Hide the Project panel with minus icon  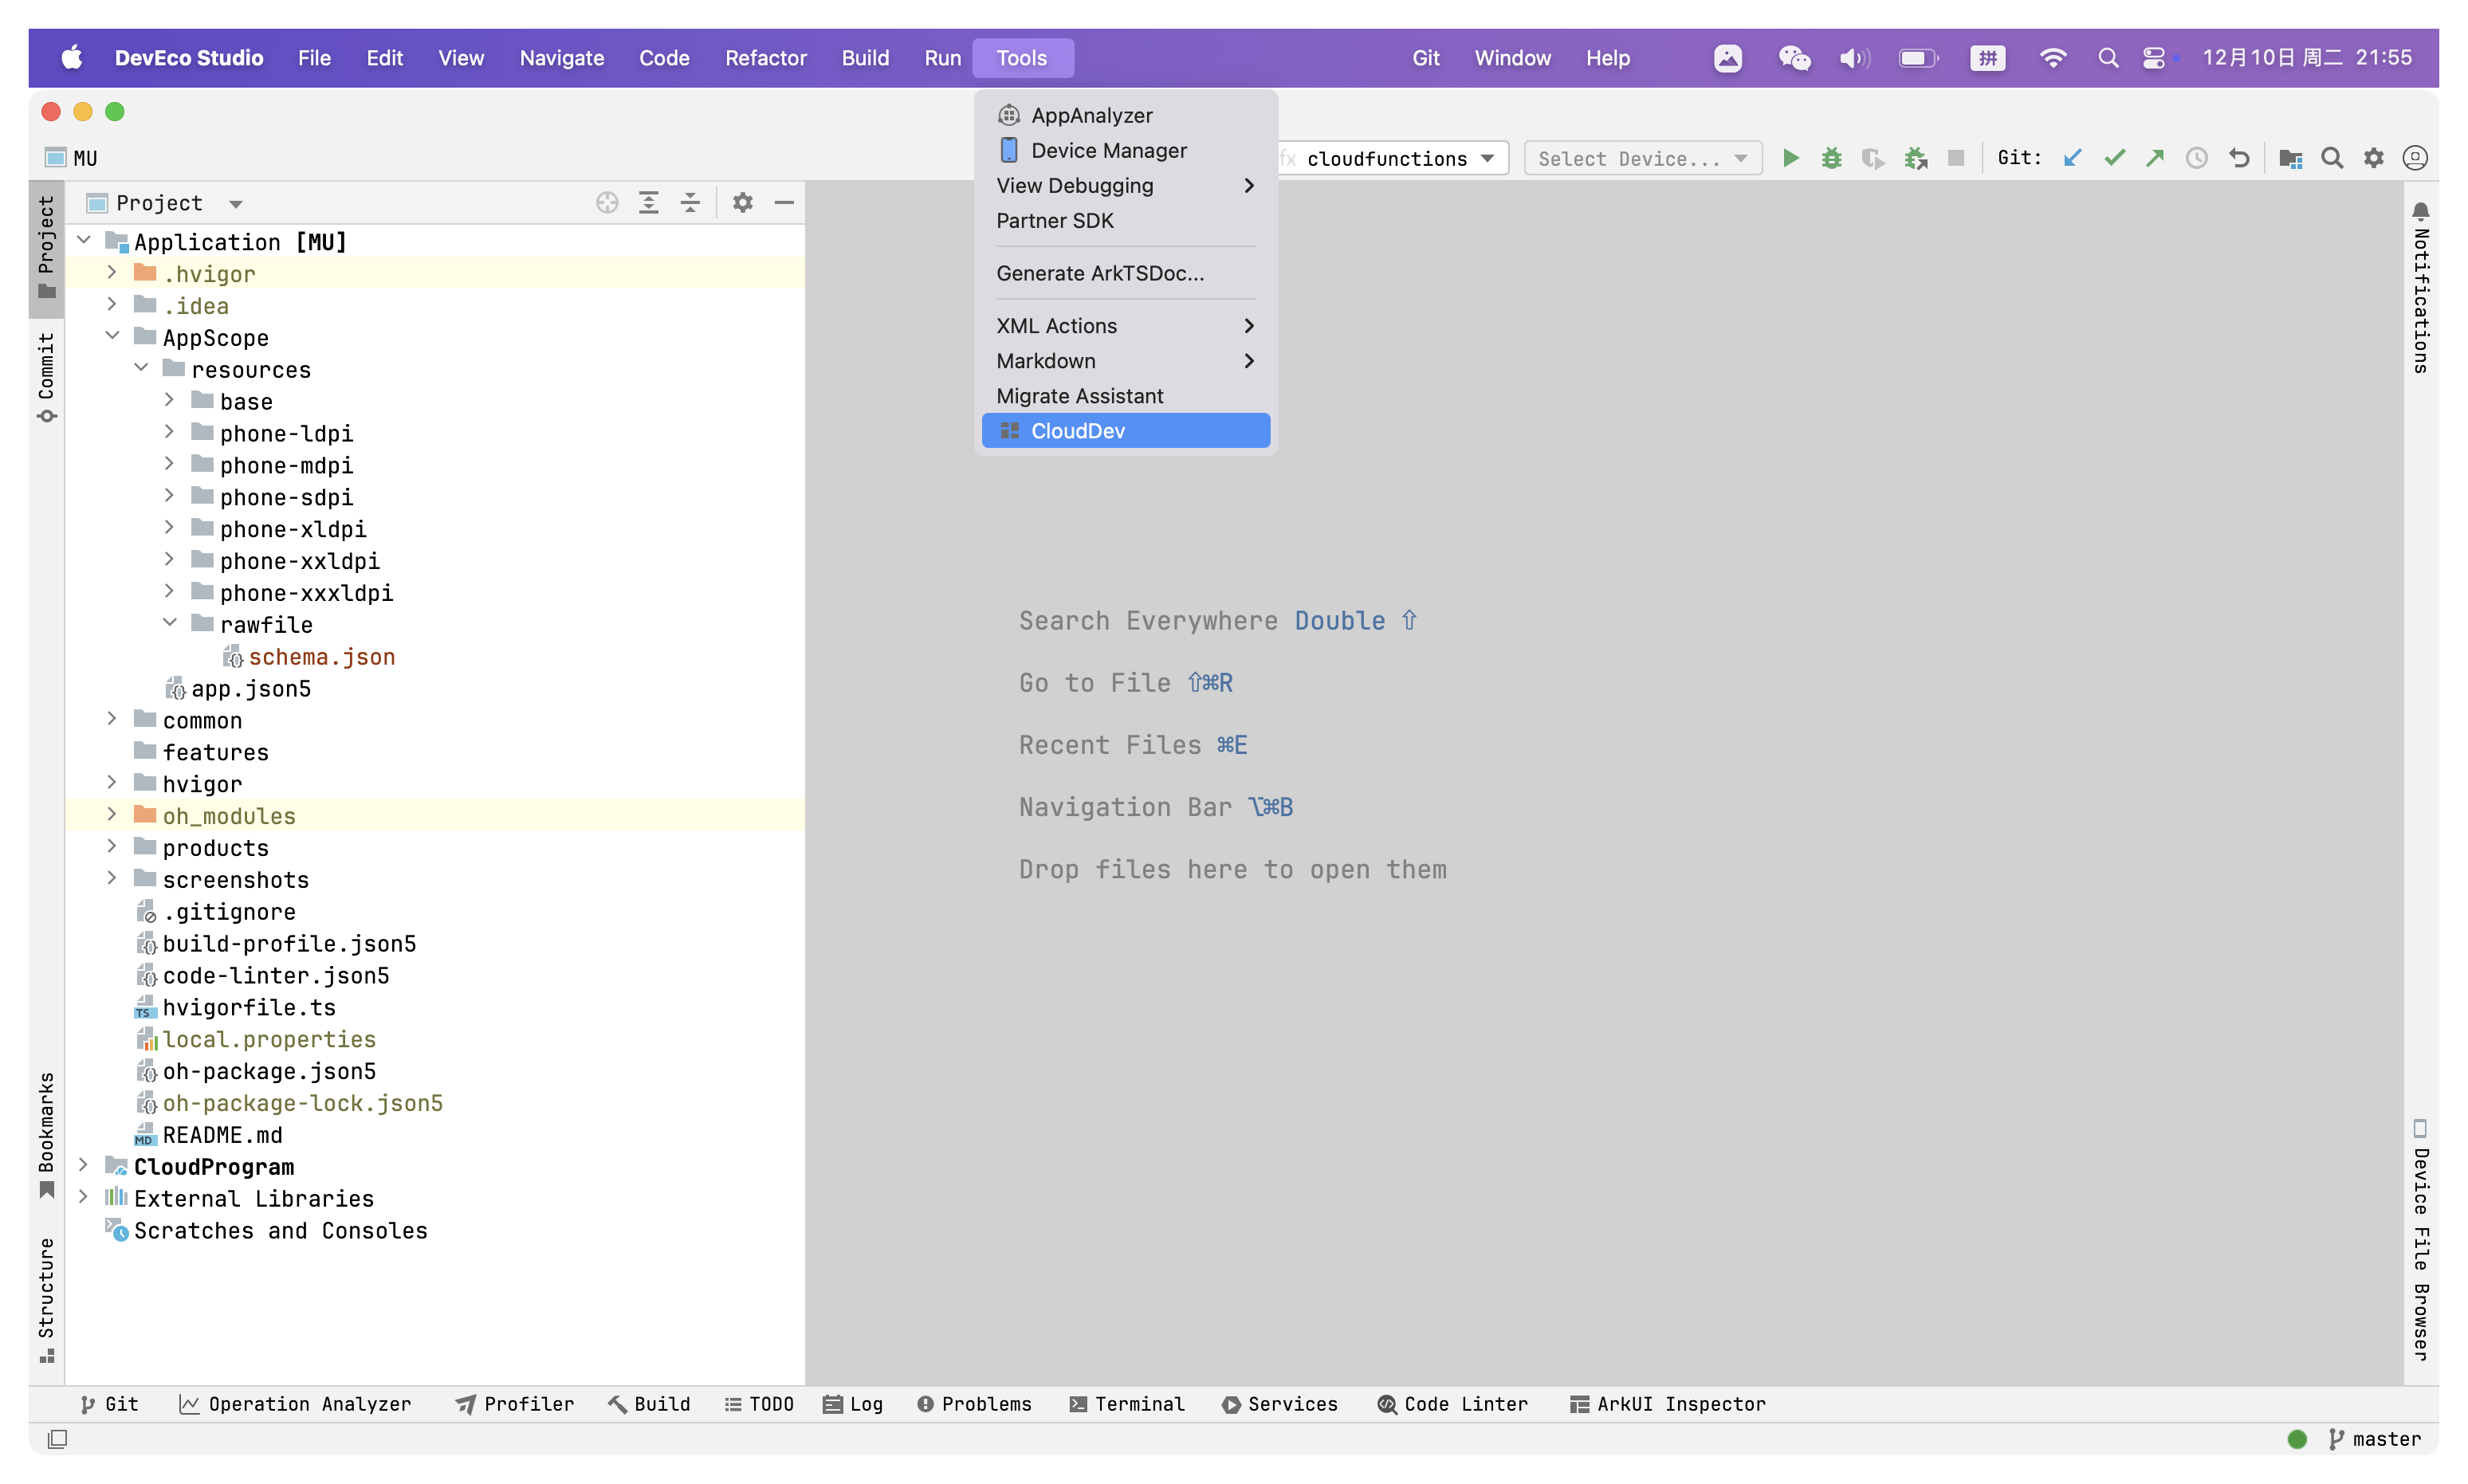point(784,203)
